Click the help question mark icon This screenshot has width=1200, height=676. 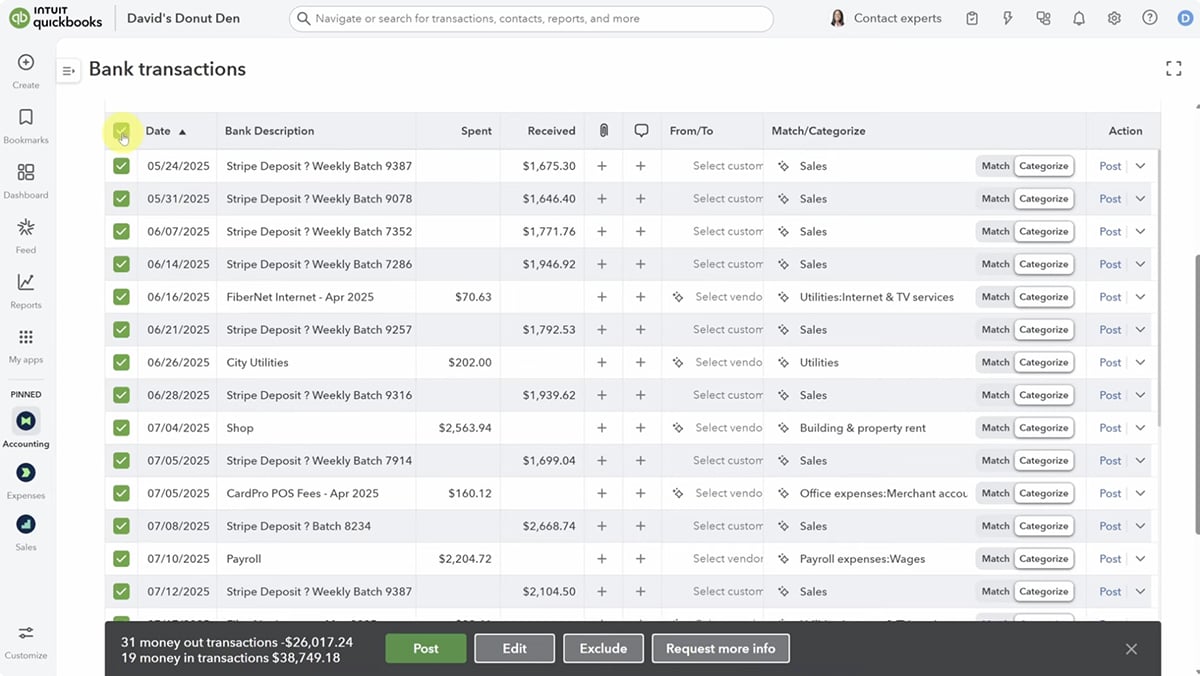pyautogui.click(x=1149, y=17)
